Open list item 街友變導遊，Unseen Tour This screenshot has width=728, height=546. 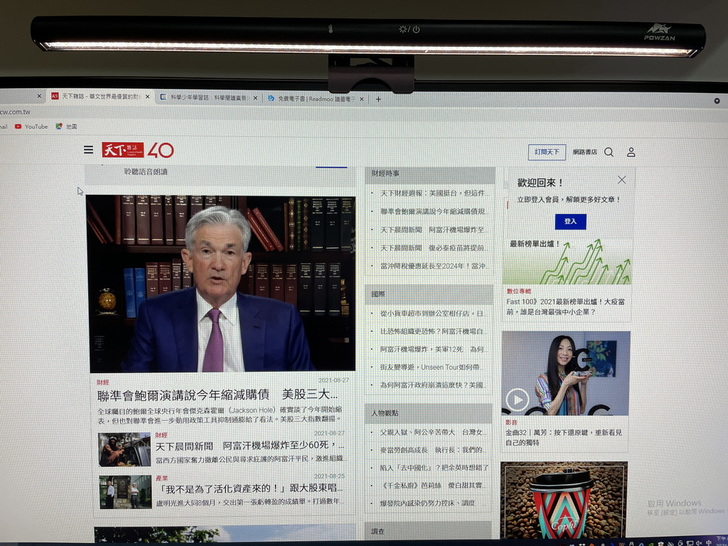432,367
